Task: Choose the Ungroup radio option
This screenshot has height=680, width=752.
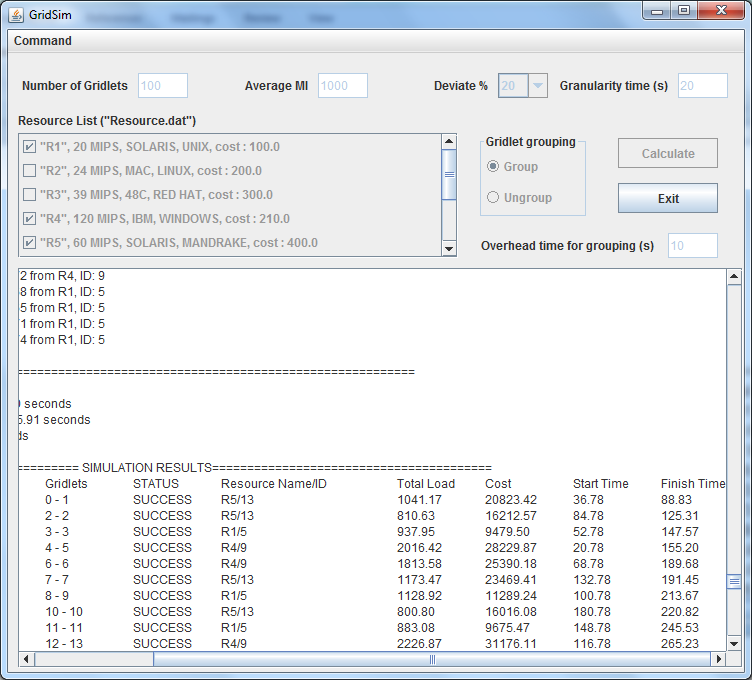Action: pos(493,198)
